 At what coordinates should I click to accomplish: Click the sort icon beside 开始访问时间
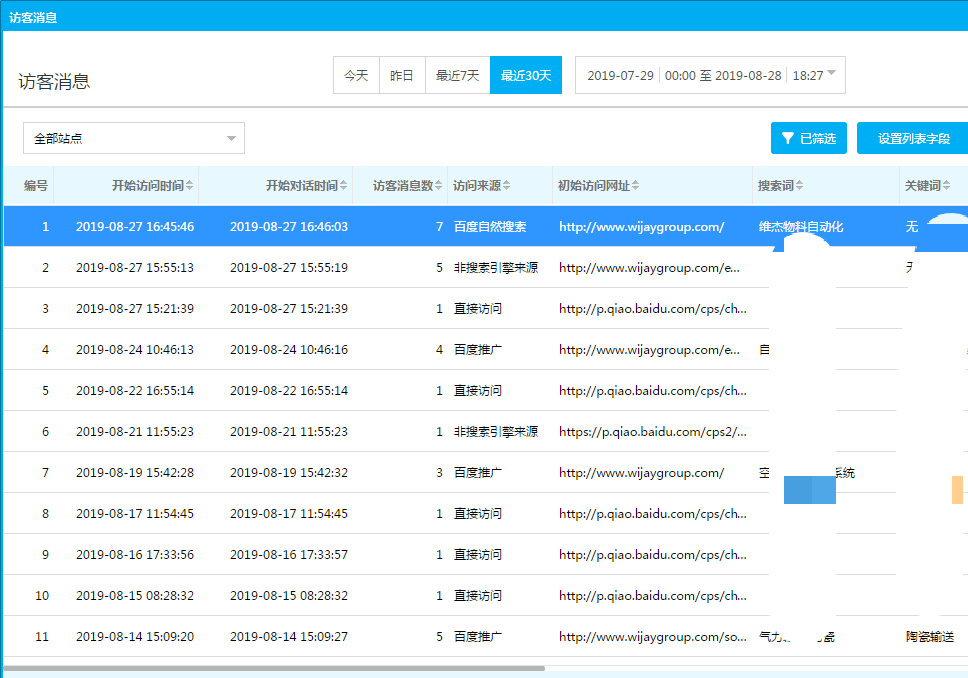[x=190, y=186]
